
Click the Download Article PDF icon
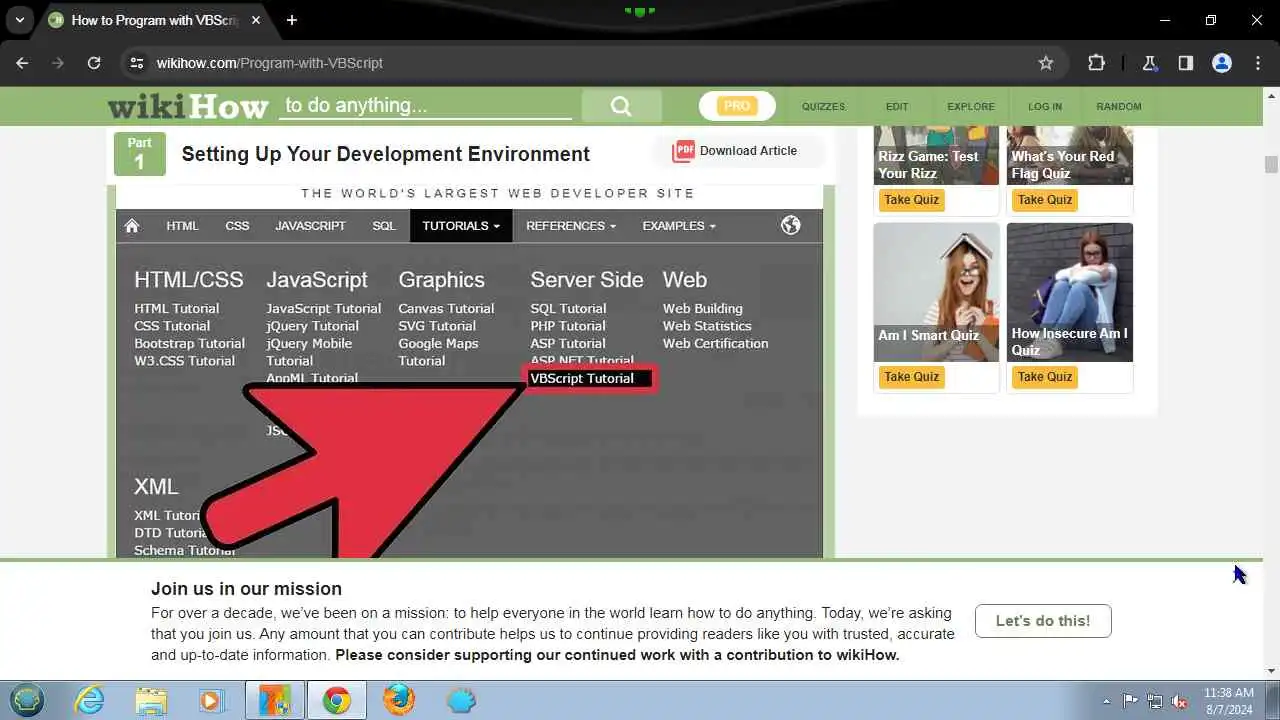tap(684, 151)
